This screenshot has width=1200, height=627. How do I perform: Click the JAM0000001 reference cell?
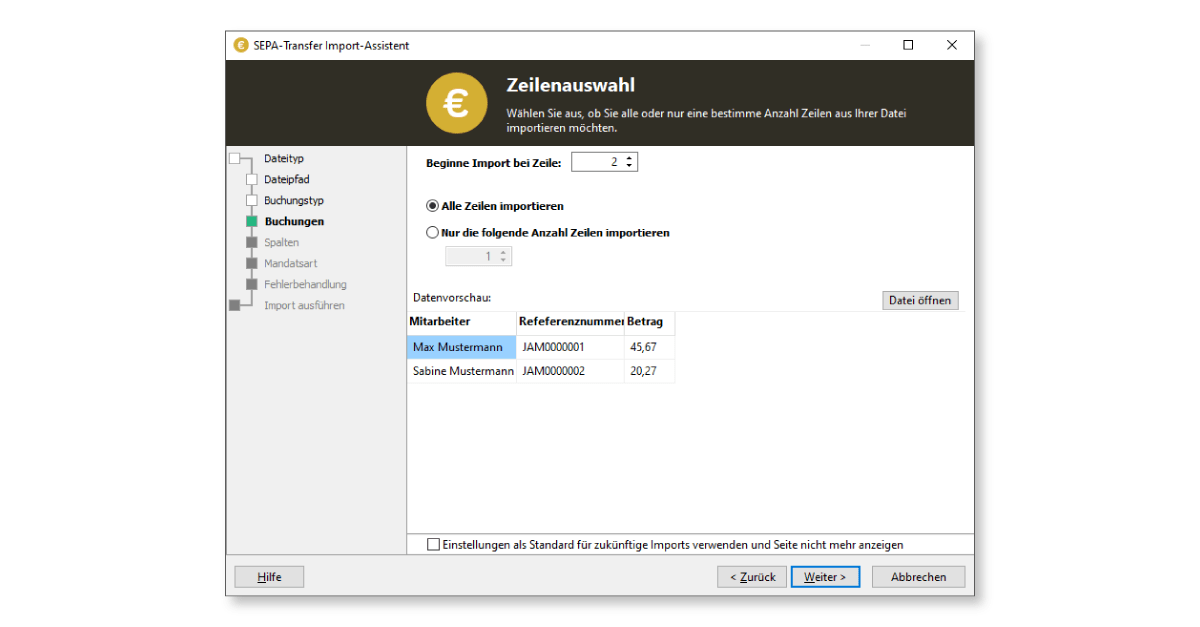pyautogui.click(x=570, y=347)
